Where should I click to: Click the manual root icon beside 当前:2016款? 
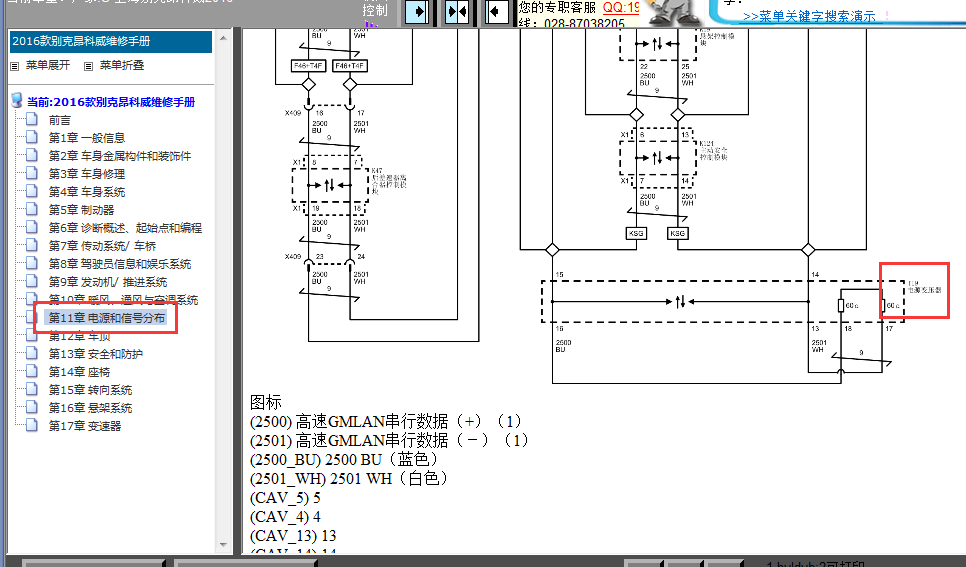pyautogui.click(x=17, y=100)
